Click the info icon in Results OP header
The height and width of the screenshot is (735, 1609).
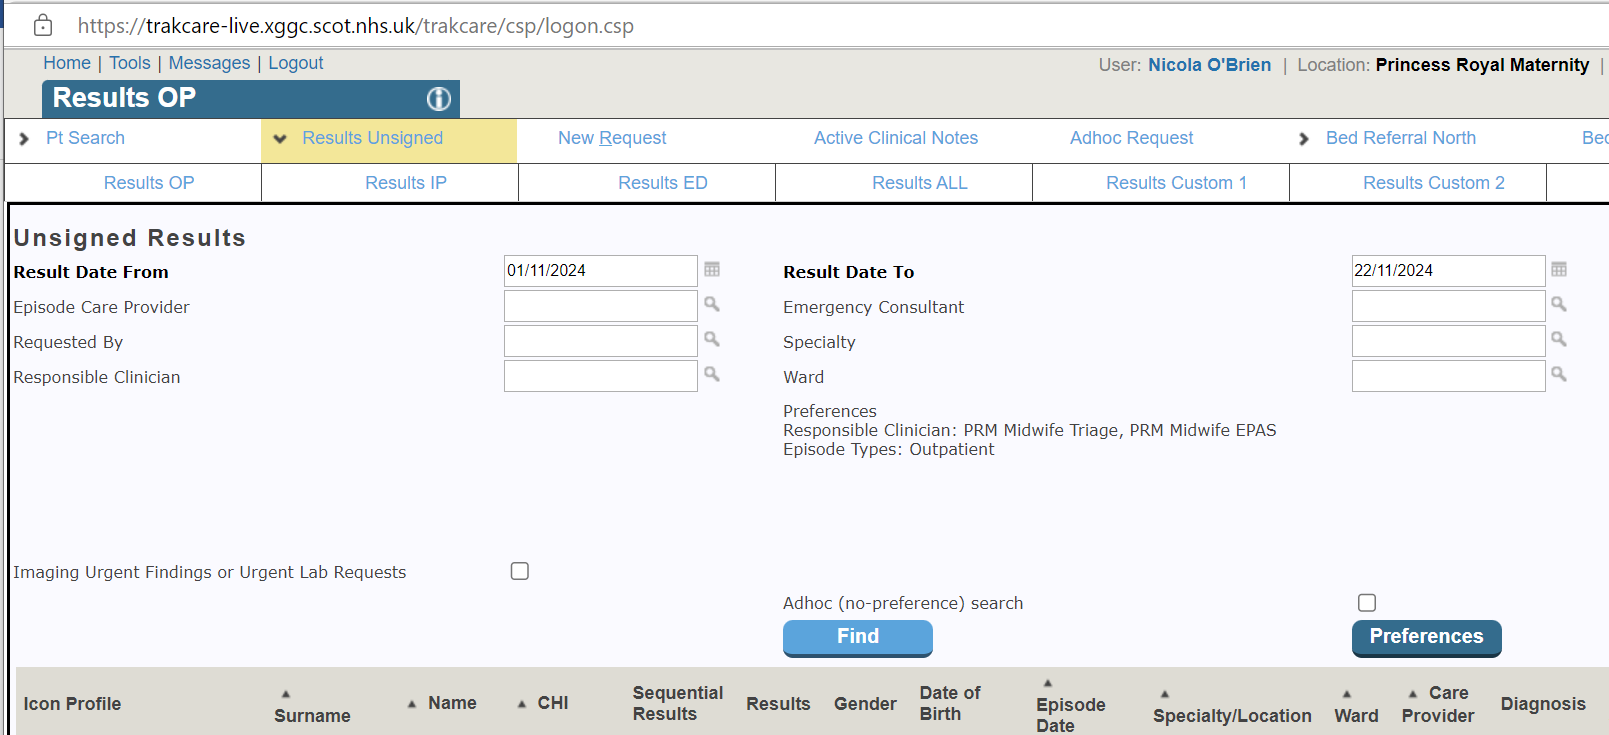point(438,99)
